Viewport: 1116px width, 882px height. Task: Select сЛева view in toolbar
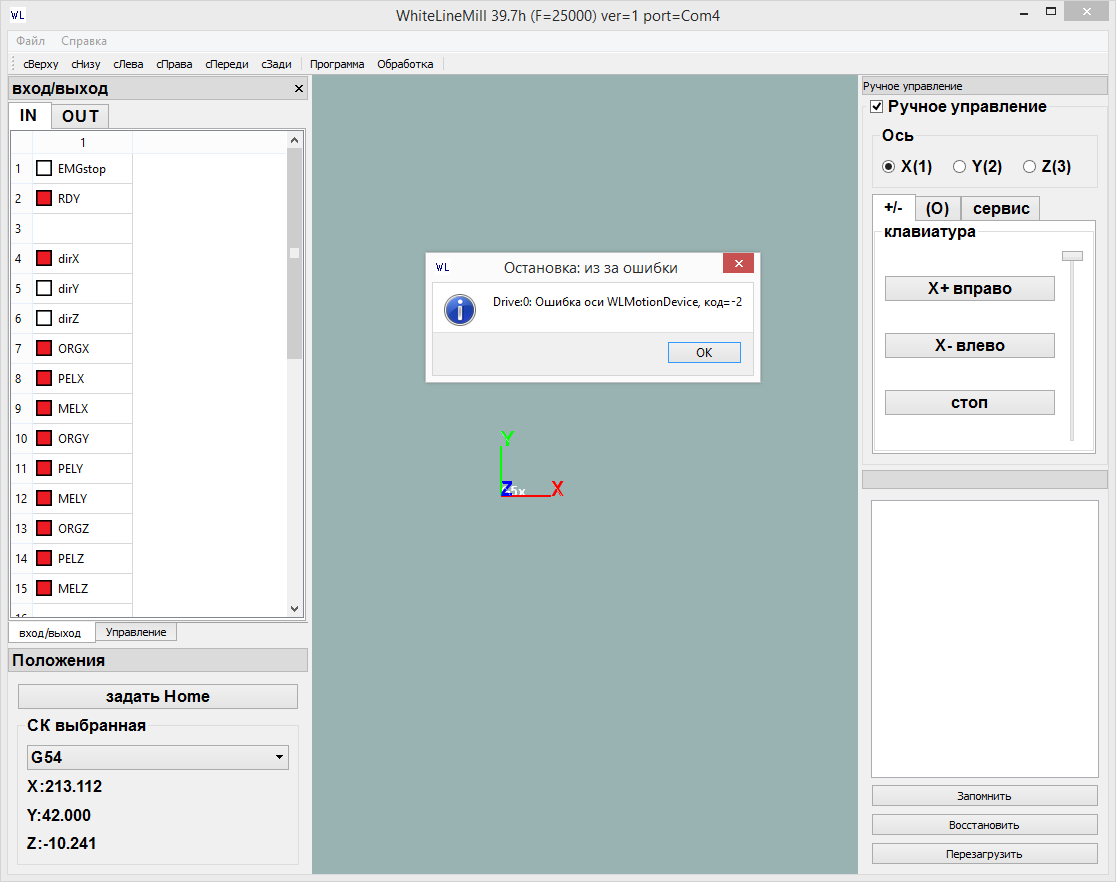128,64
